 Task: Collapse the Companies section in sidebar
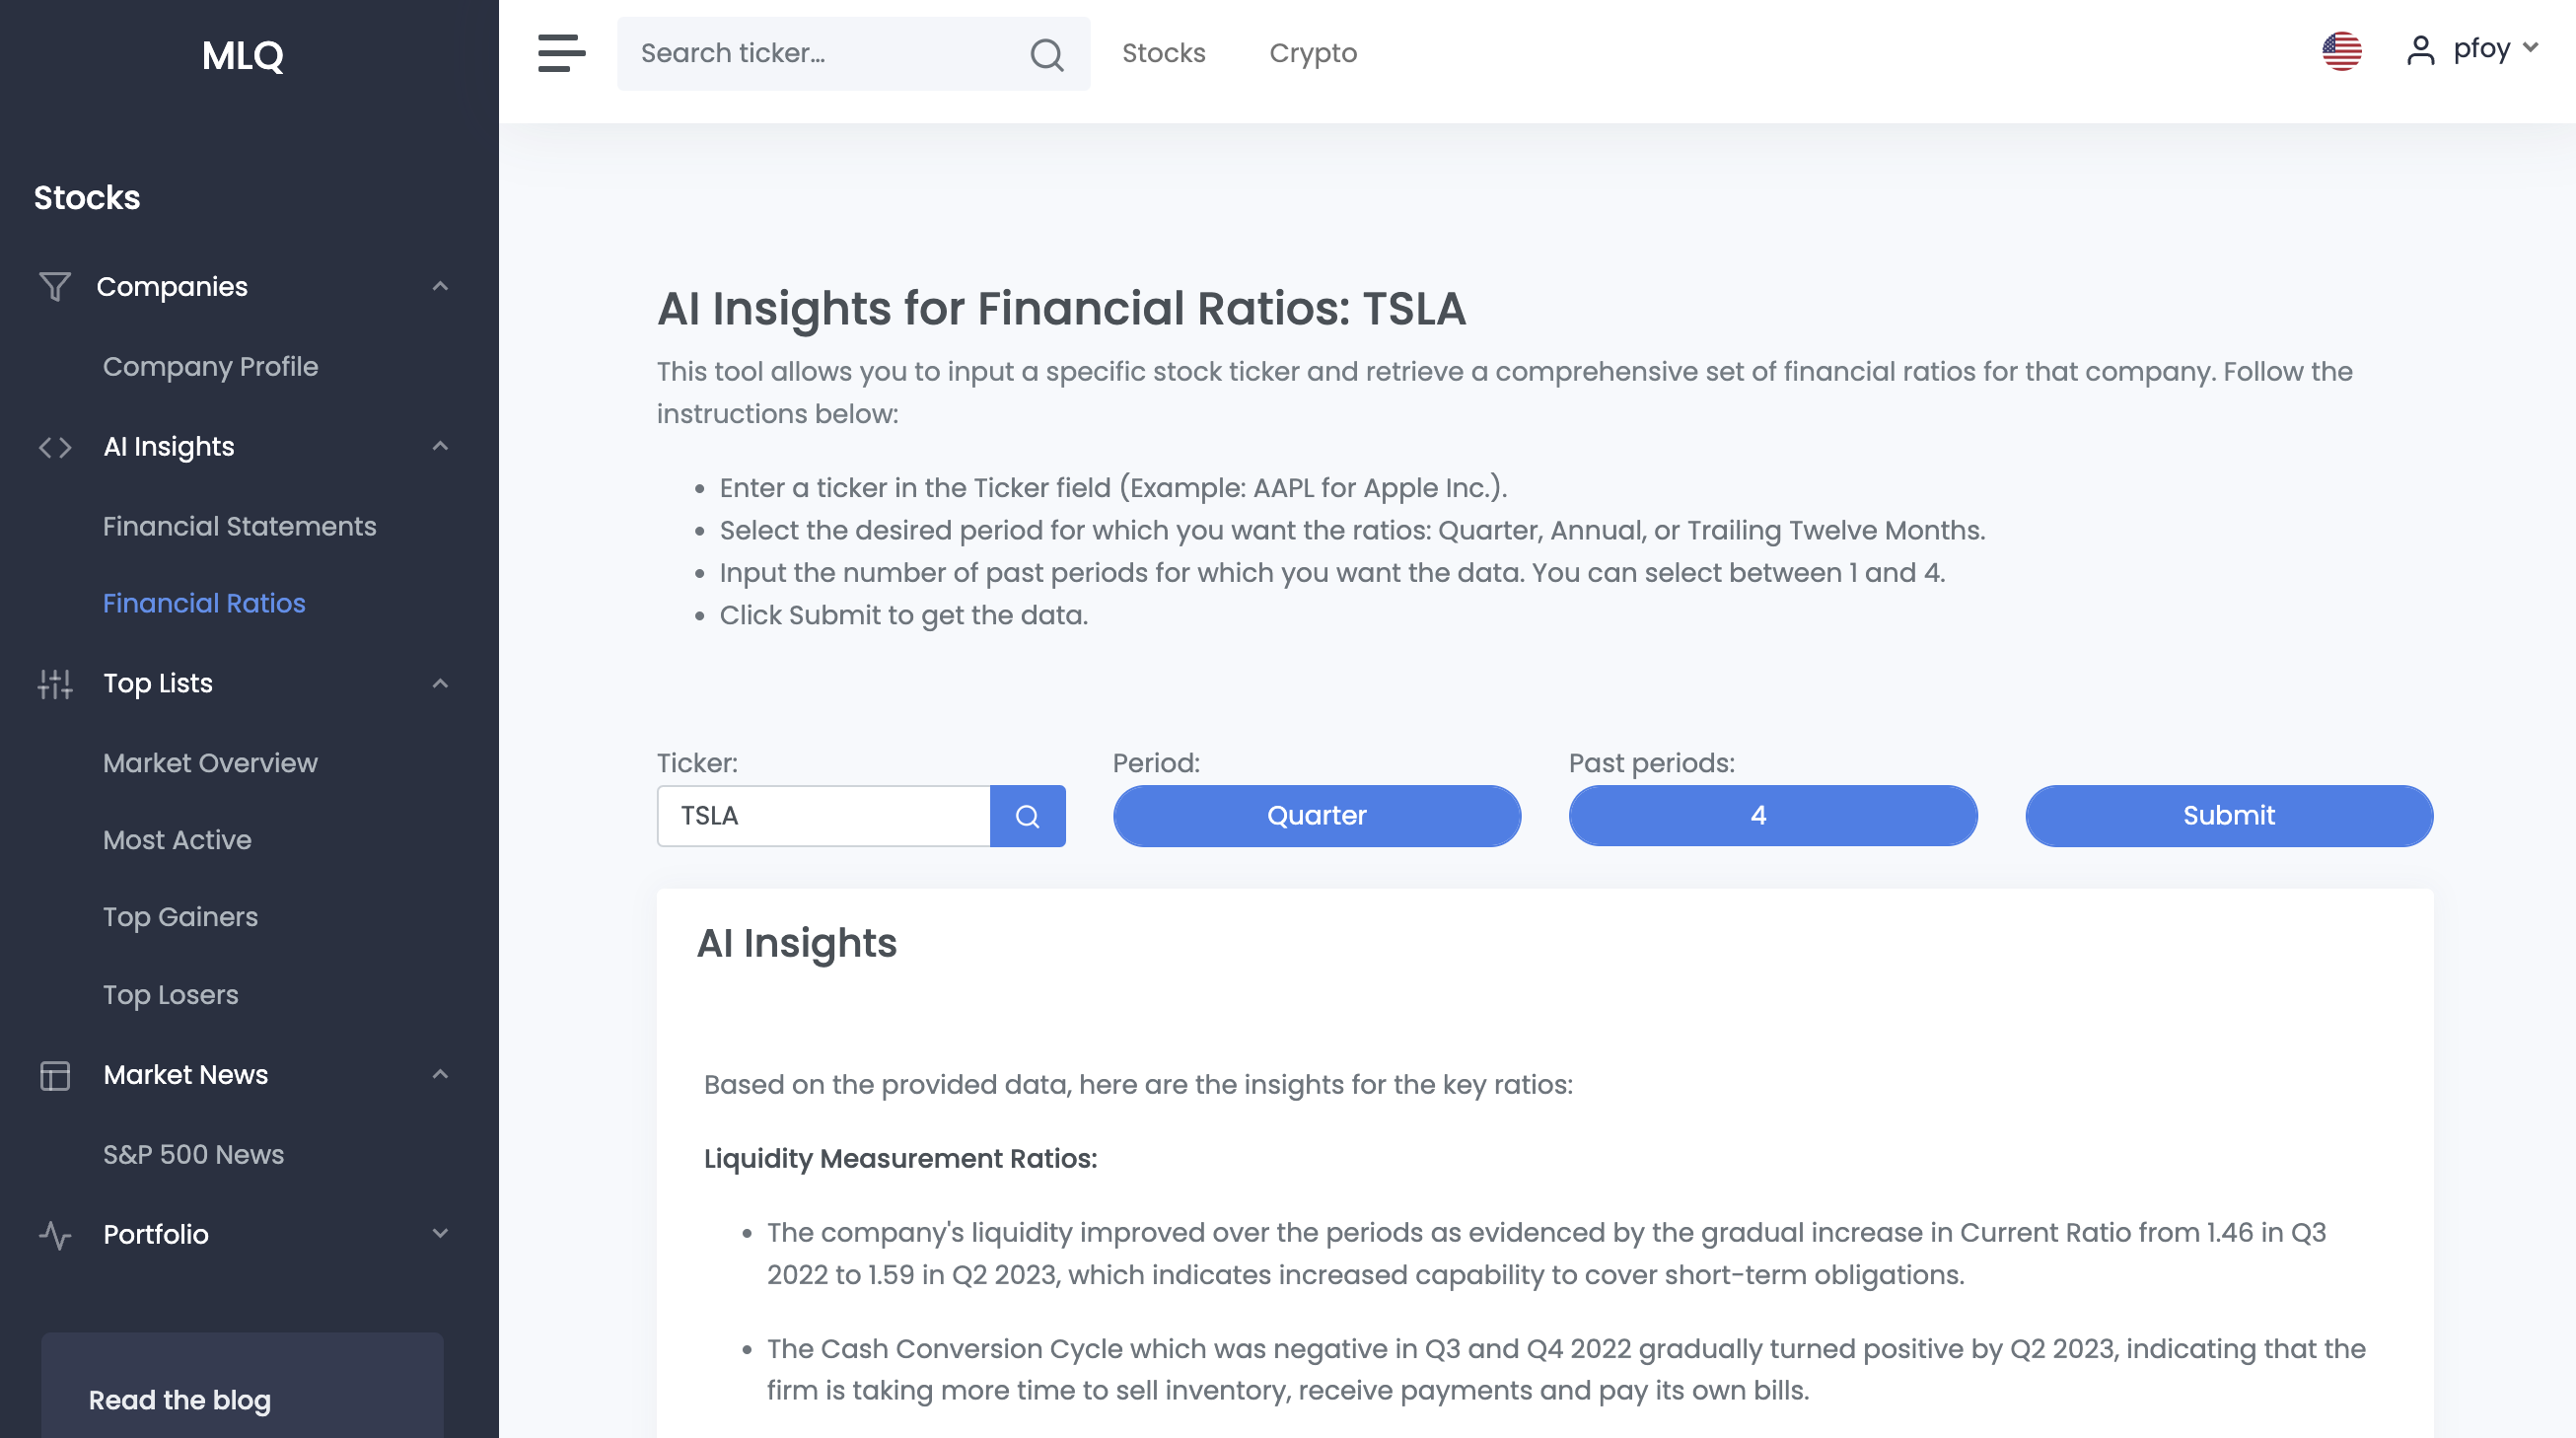pos(437,287)
